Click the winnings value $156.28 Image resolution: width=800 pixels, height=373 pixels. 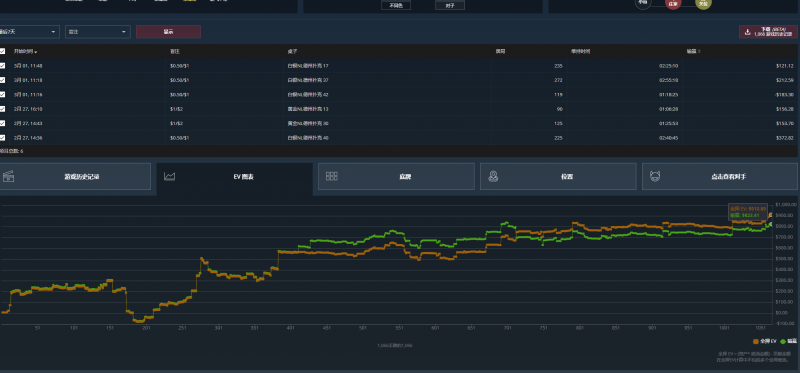784,109
